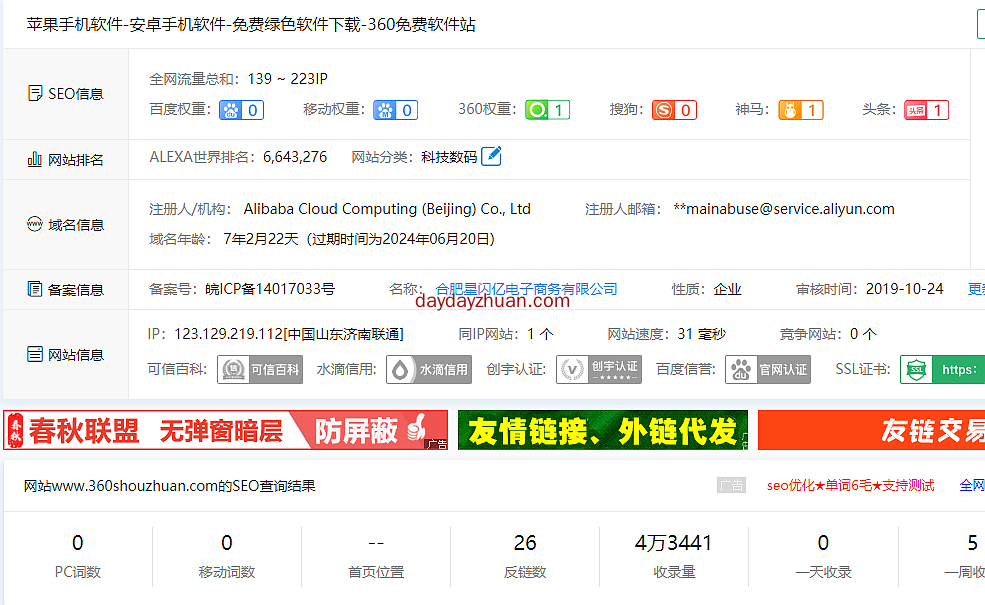
Task: Click the Baidu weight badge showing 0
Action: (x=241, y=110)
